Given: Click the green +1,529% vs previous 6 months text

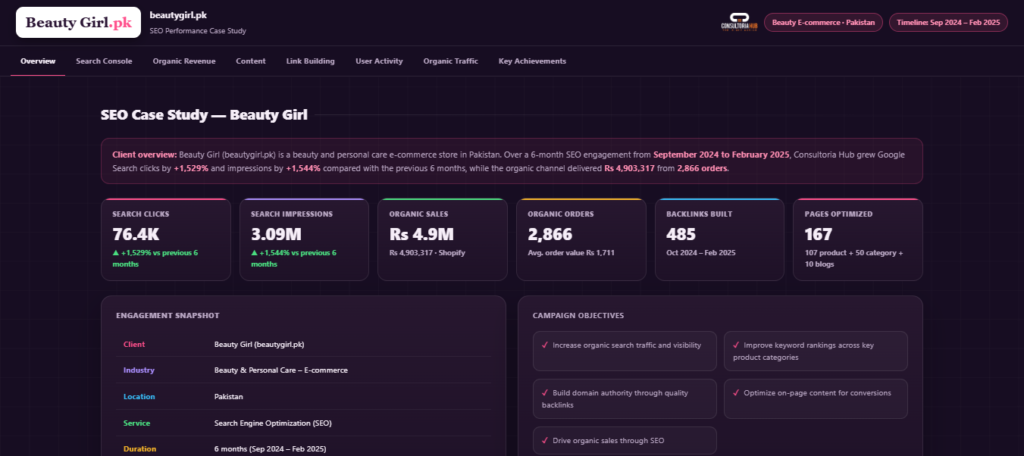Looking at the screenshot, I should (155, 258).
